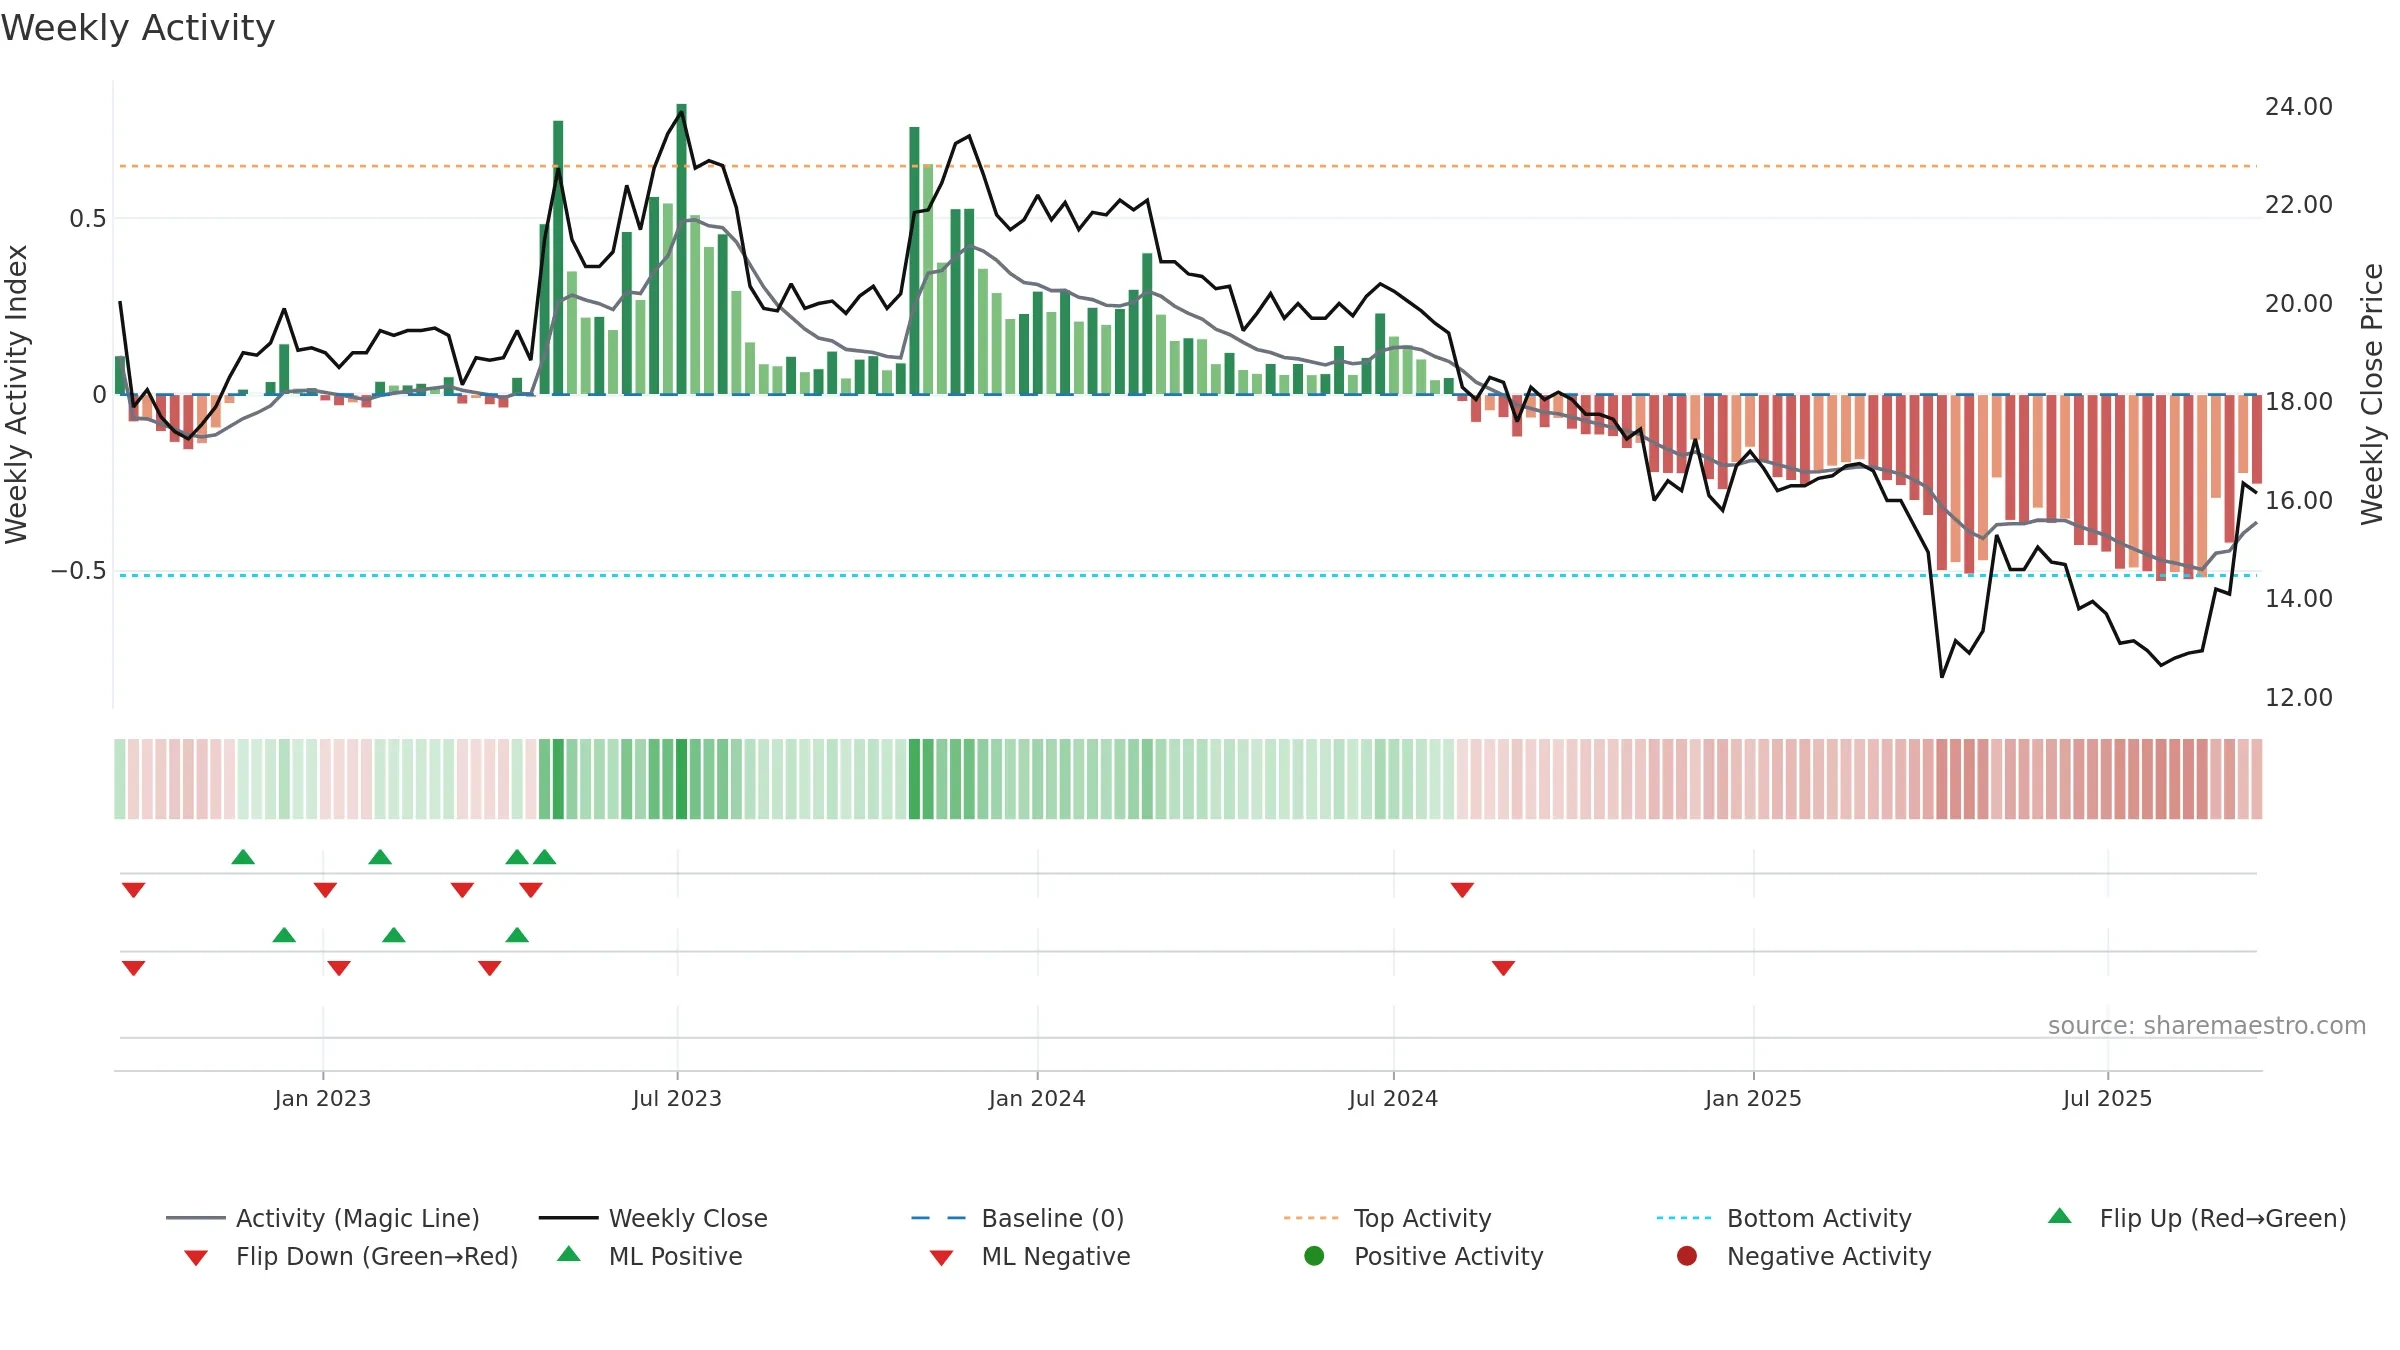Screen dimensions: 2400x1350
Task: Click the Jul 2023 x-axis label
Action: tap(677, 1099)
